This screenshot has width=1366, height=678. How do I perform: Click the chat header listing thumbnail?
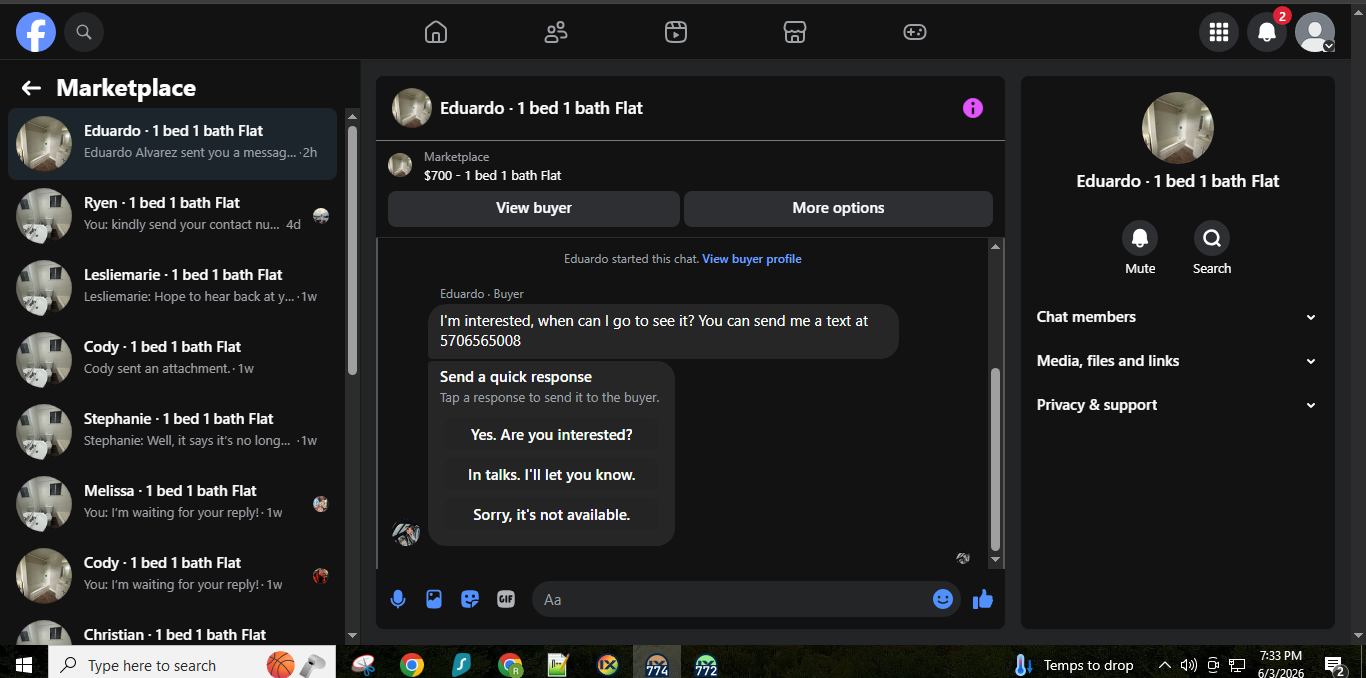412,108
